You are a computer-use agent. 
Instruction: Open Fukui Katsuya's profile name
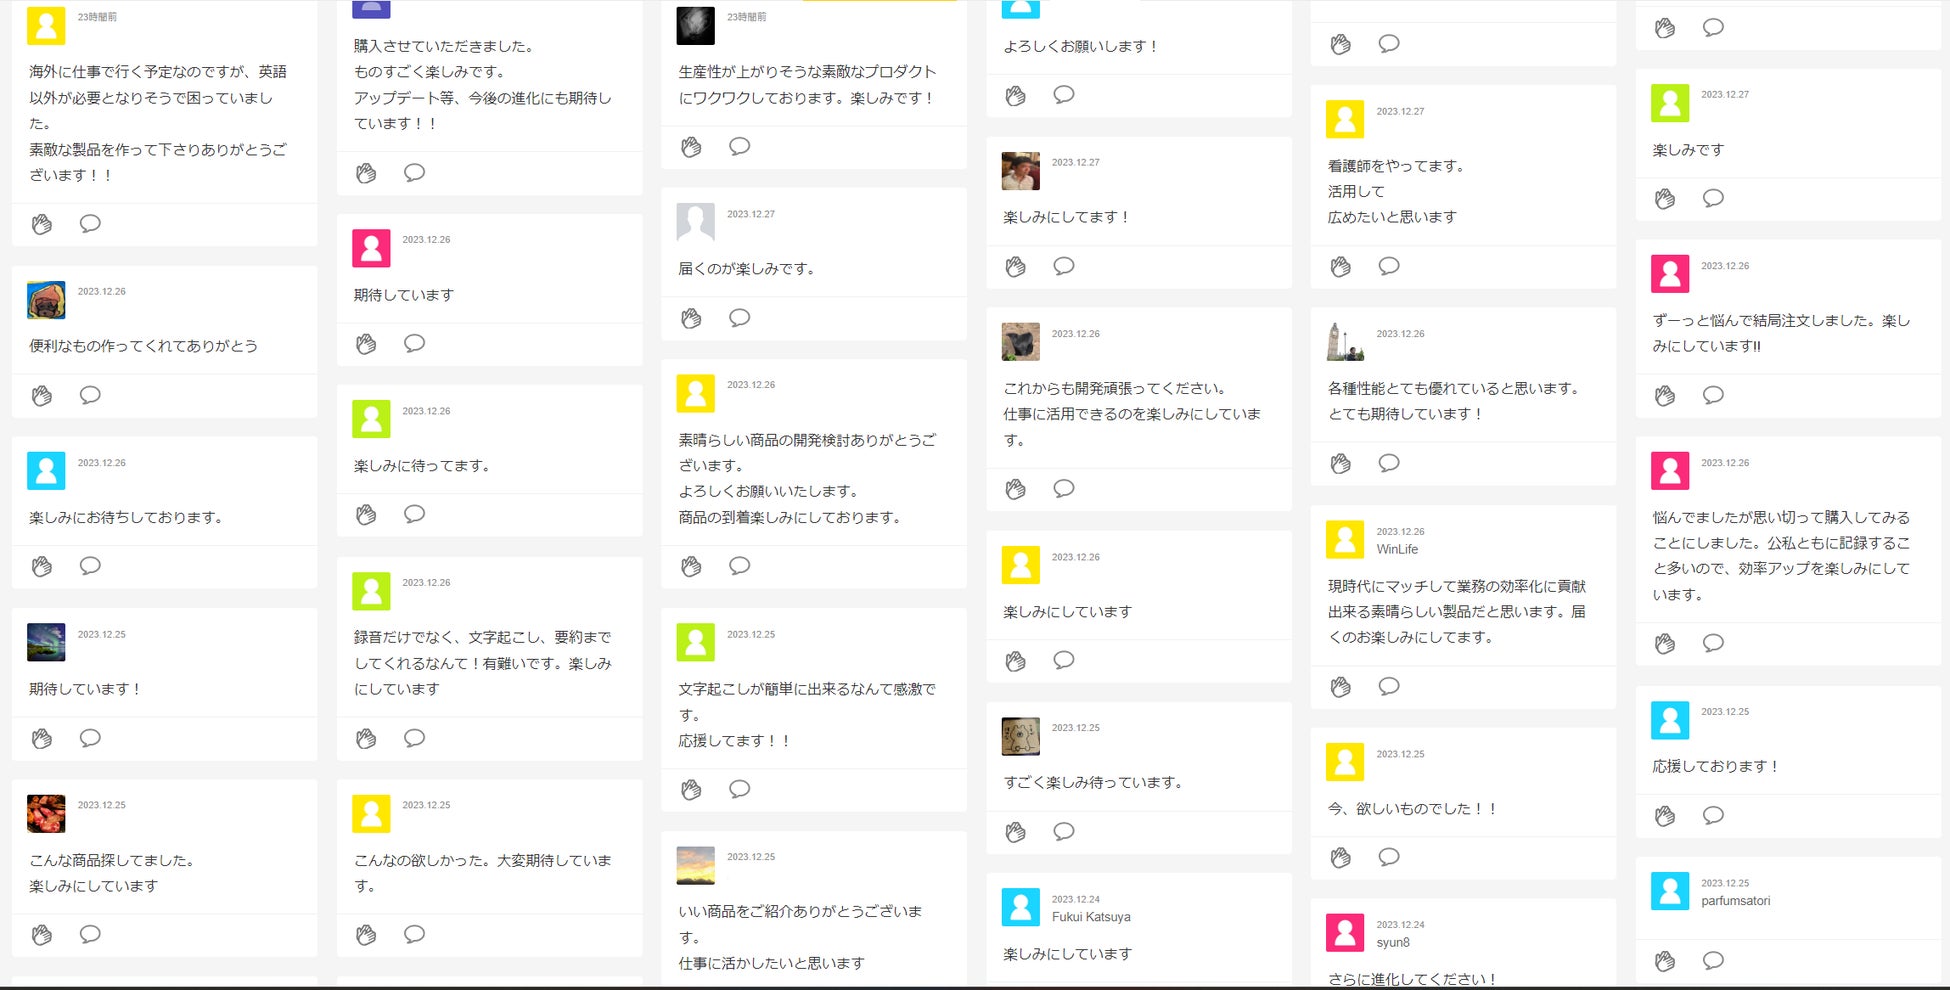coord(1091,917)
